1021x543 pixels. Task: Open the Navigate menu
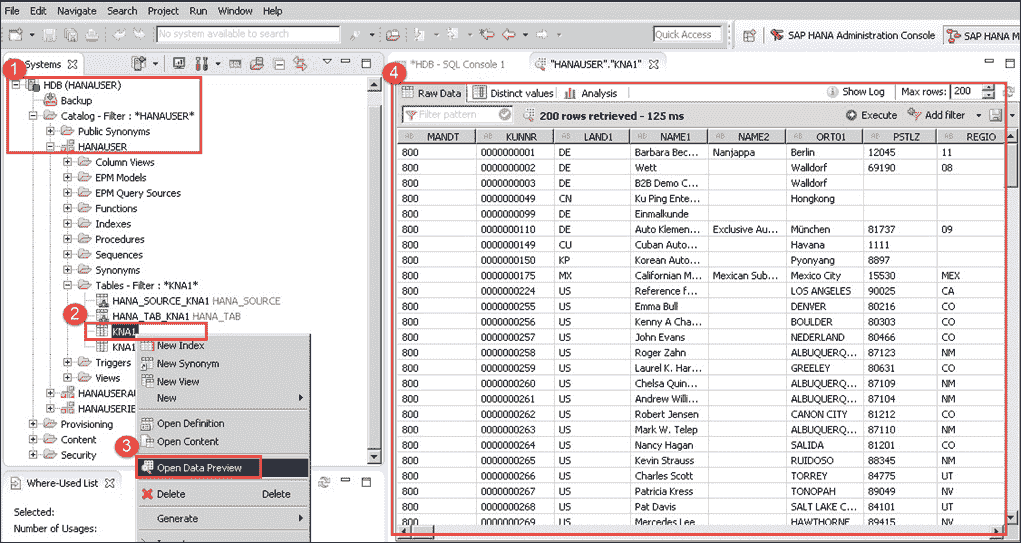[x=77, y=11]
